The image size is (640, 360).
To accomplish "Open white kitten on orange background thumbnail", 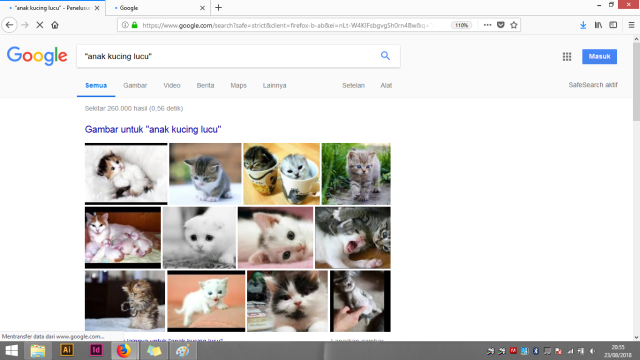I will (x=206, y=301).
